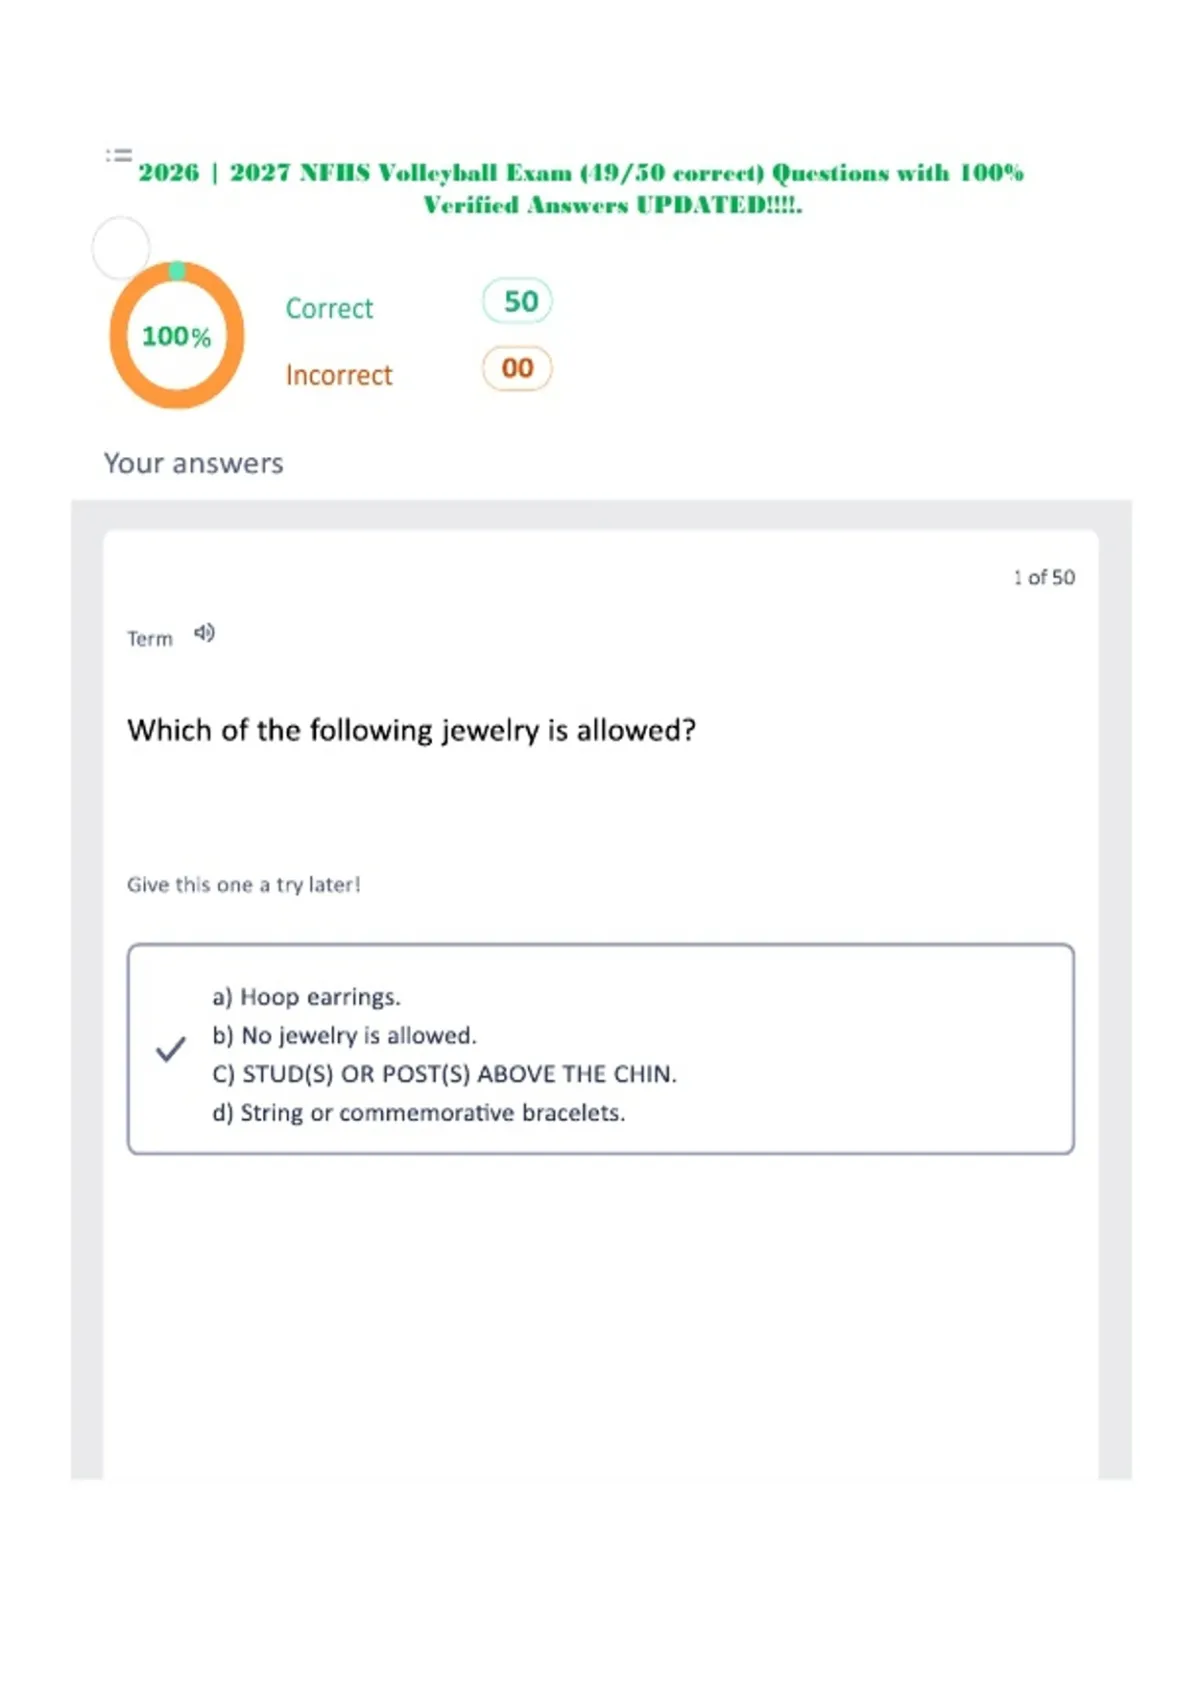Click the speaker audio icon beside Term
The image size is (1200, 1700).
tap(204, 633)
